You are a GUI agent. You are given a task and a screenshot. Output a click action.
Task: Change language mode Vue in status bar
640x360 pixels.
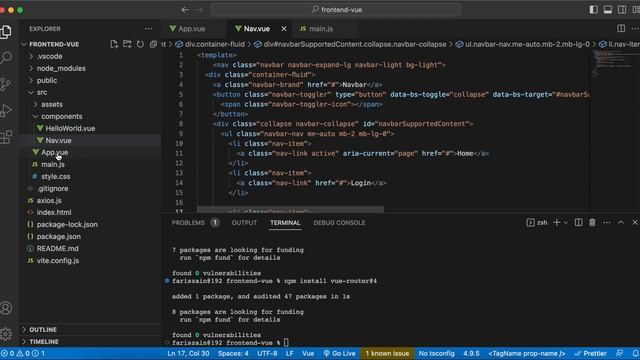[x=308, y=353]
